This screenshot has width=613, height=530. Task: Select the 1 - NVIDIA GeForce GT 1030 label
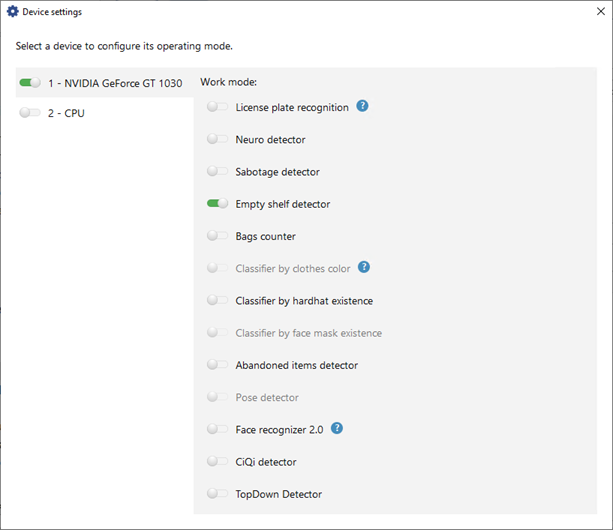coord(115,83)
